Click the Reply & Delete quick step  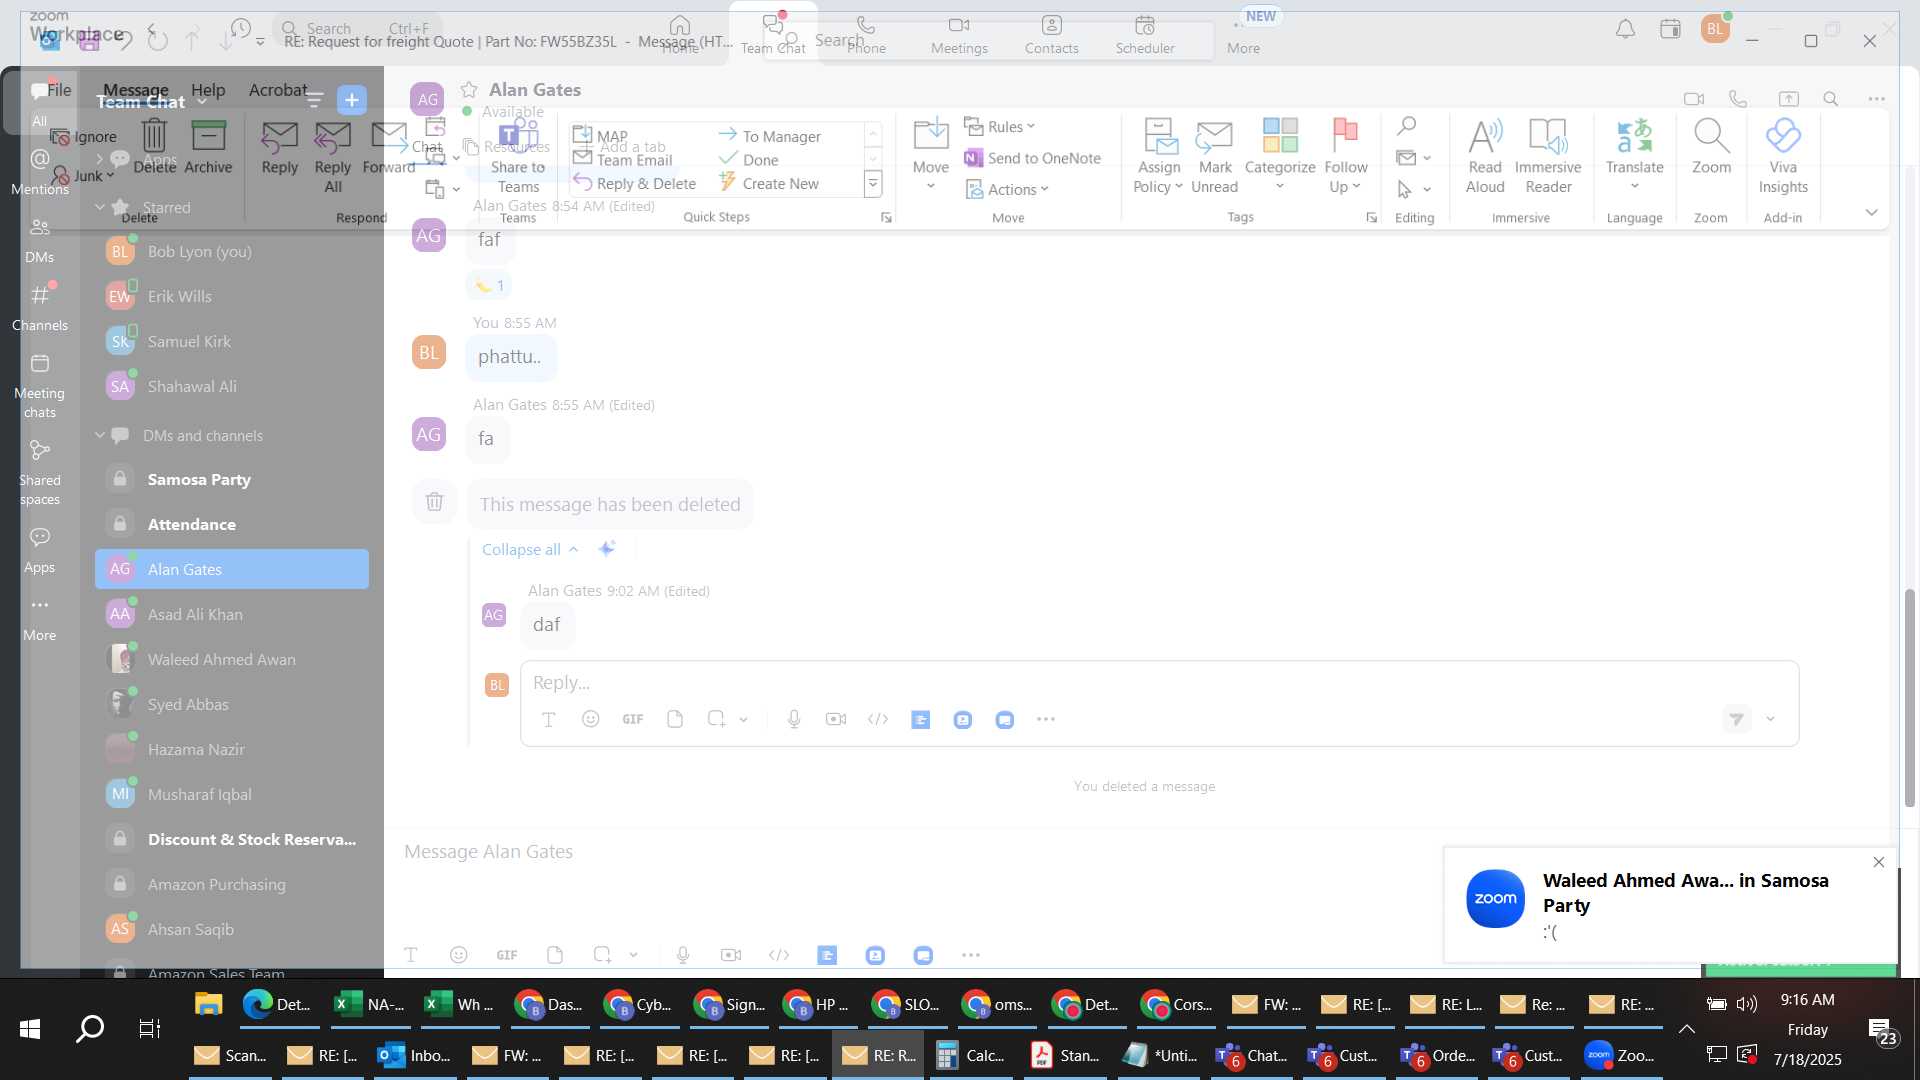pos(635,183)
